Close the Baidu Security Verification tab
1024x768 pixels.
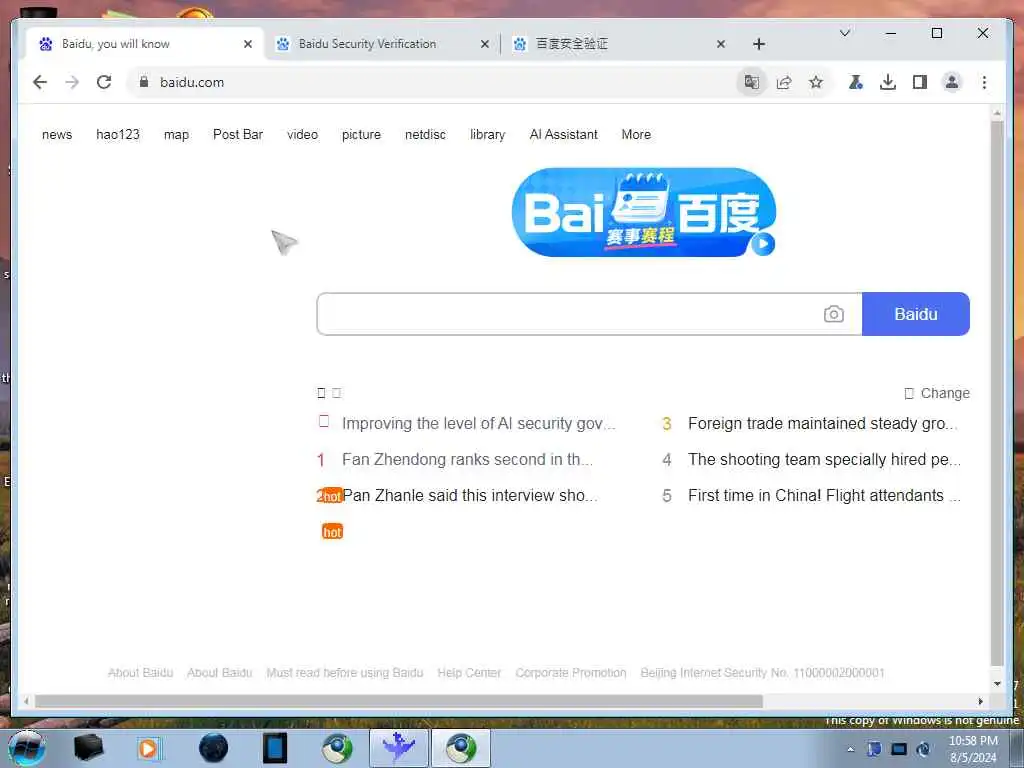point(485,44)
